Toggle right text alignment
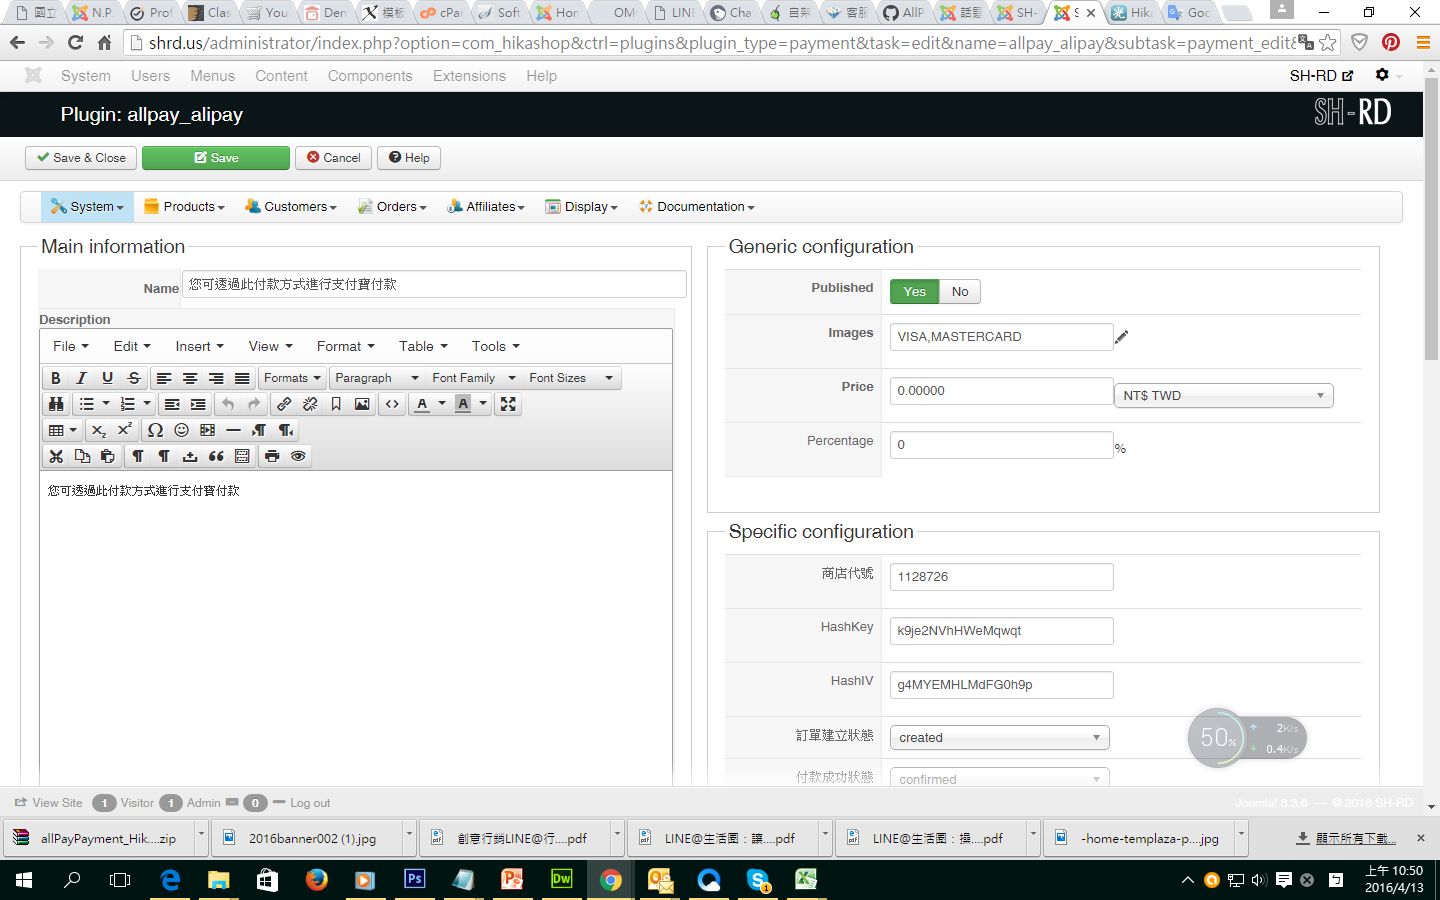 (x=216, y=378)
